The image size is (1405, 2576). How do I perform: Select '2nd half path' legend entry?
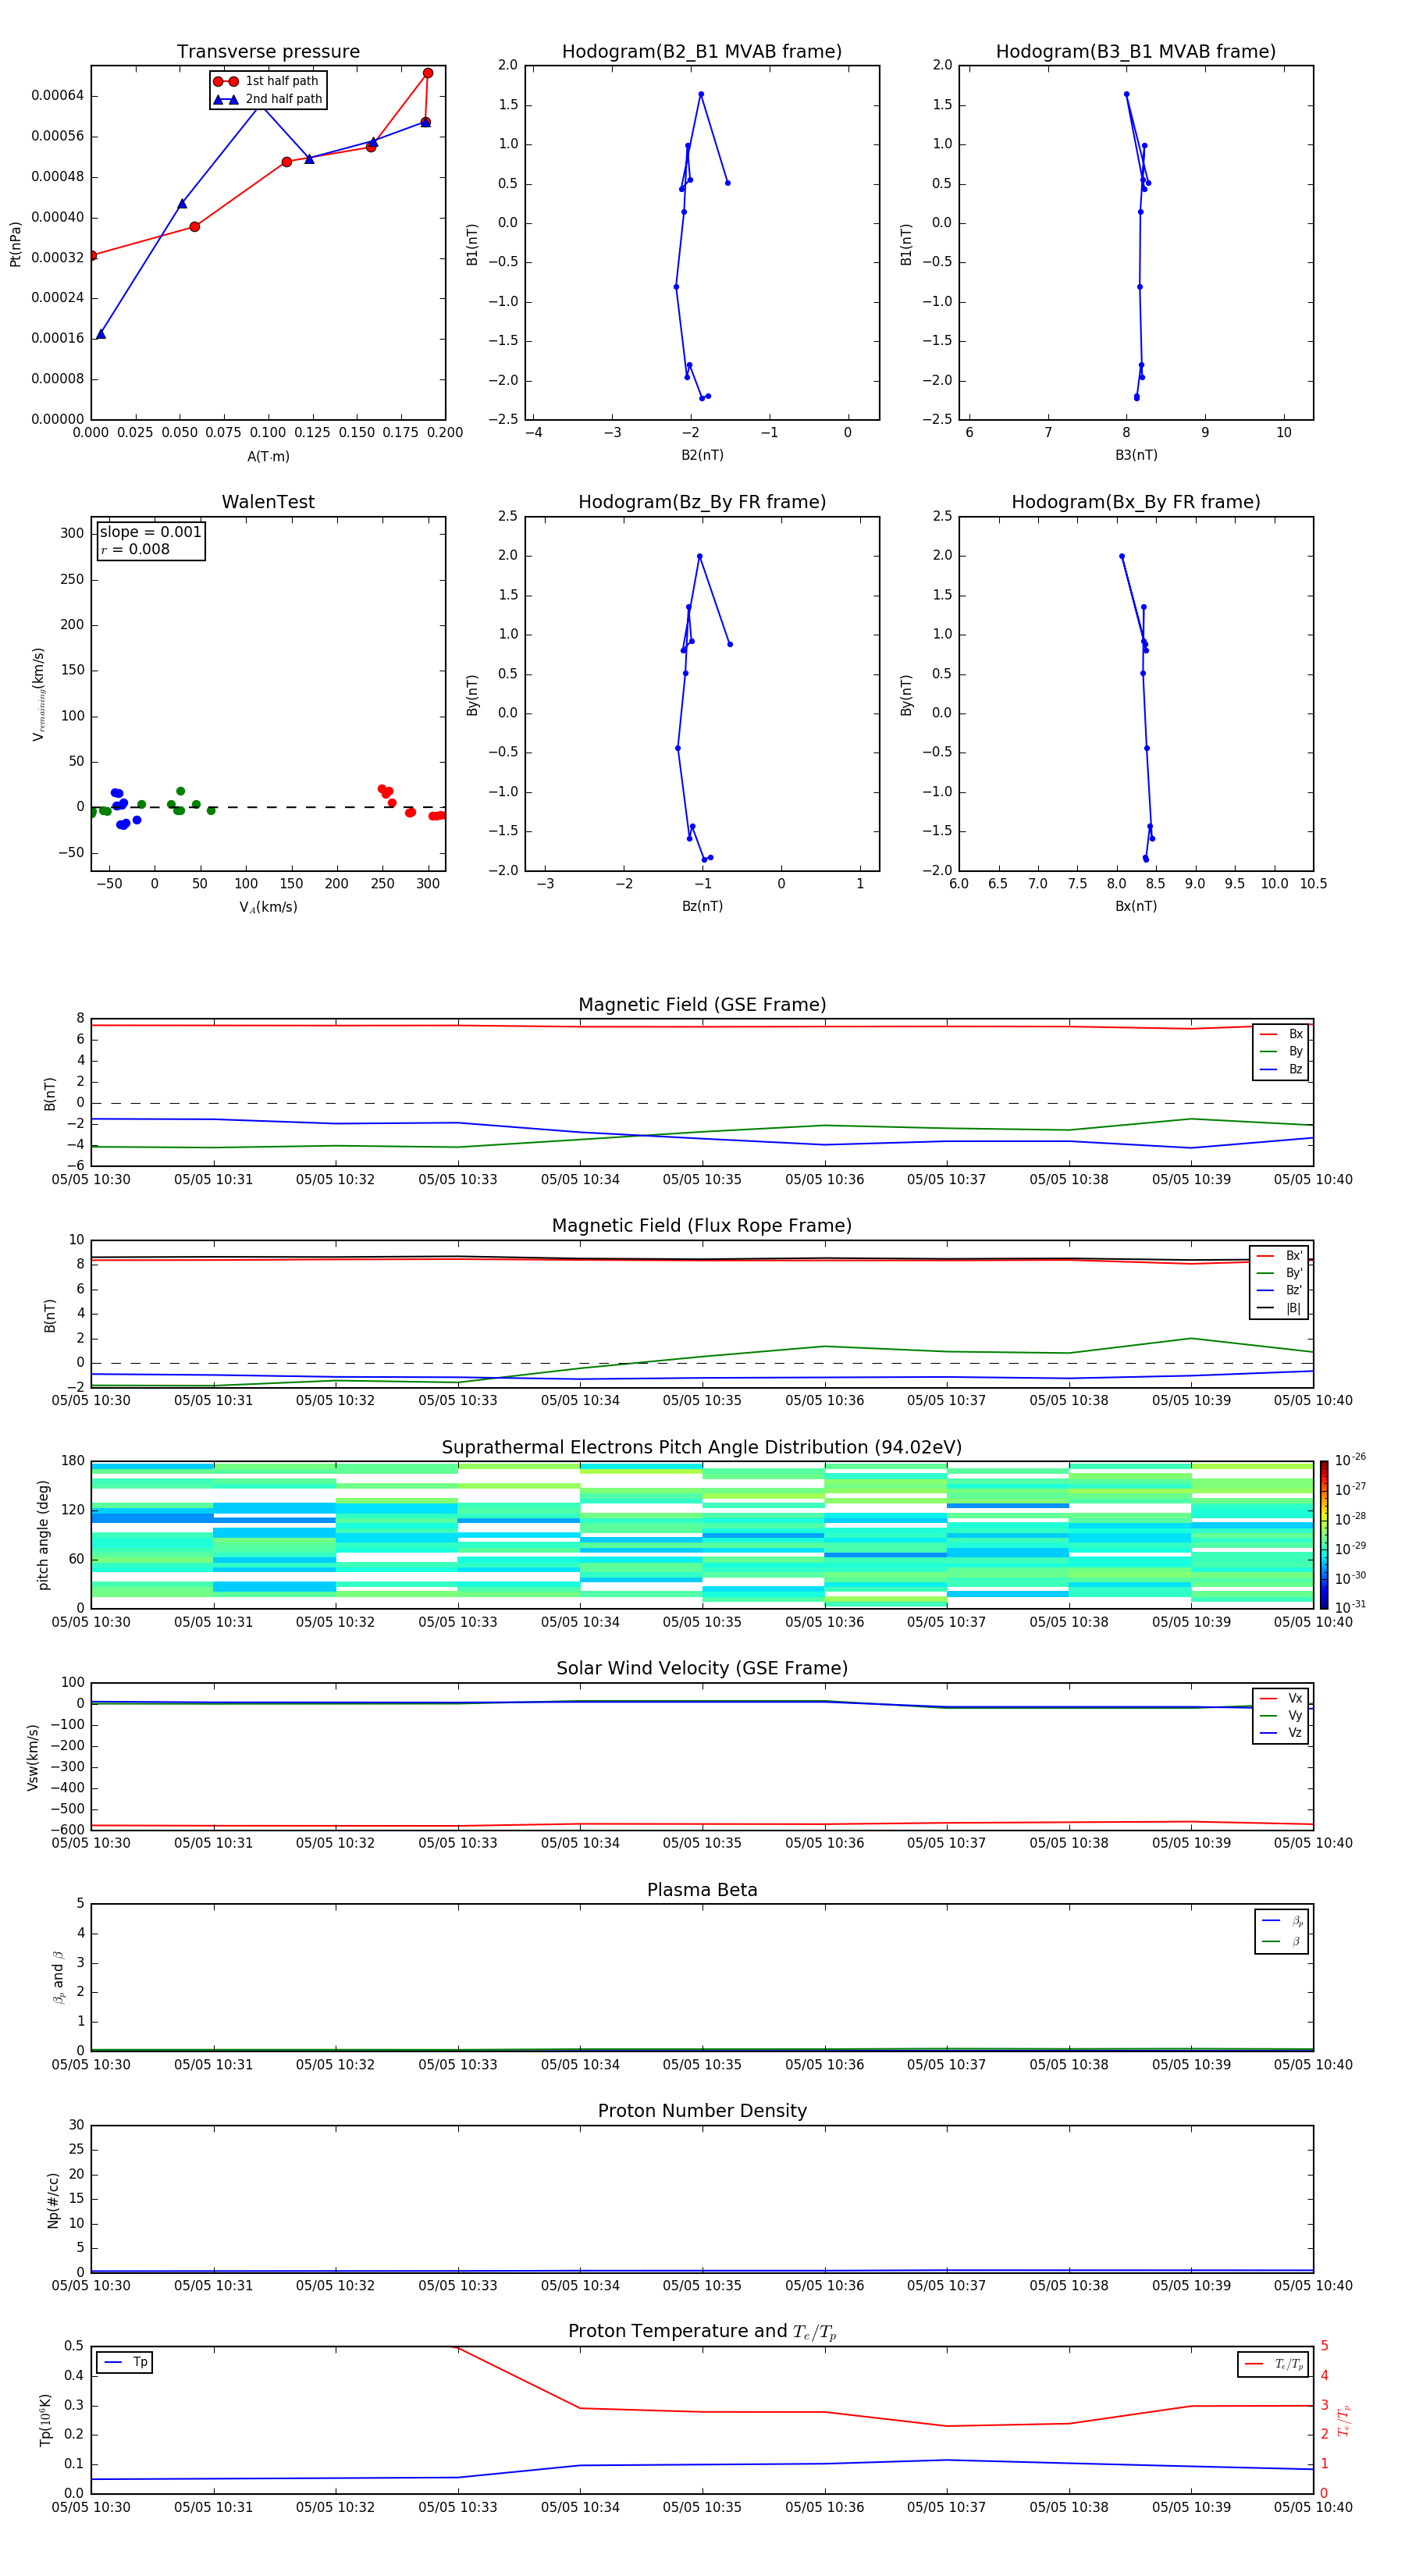pos(268,99)
